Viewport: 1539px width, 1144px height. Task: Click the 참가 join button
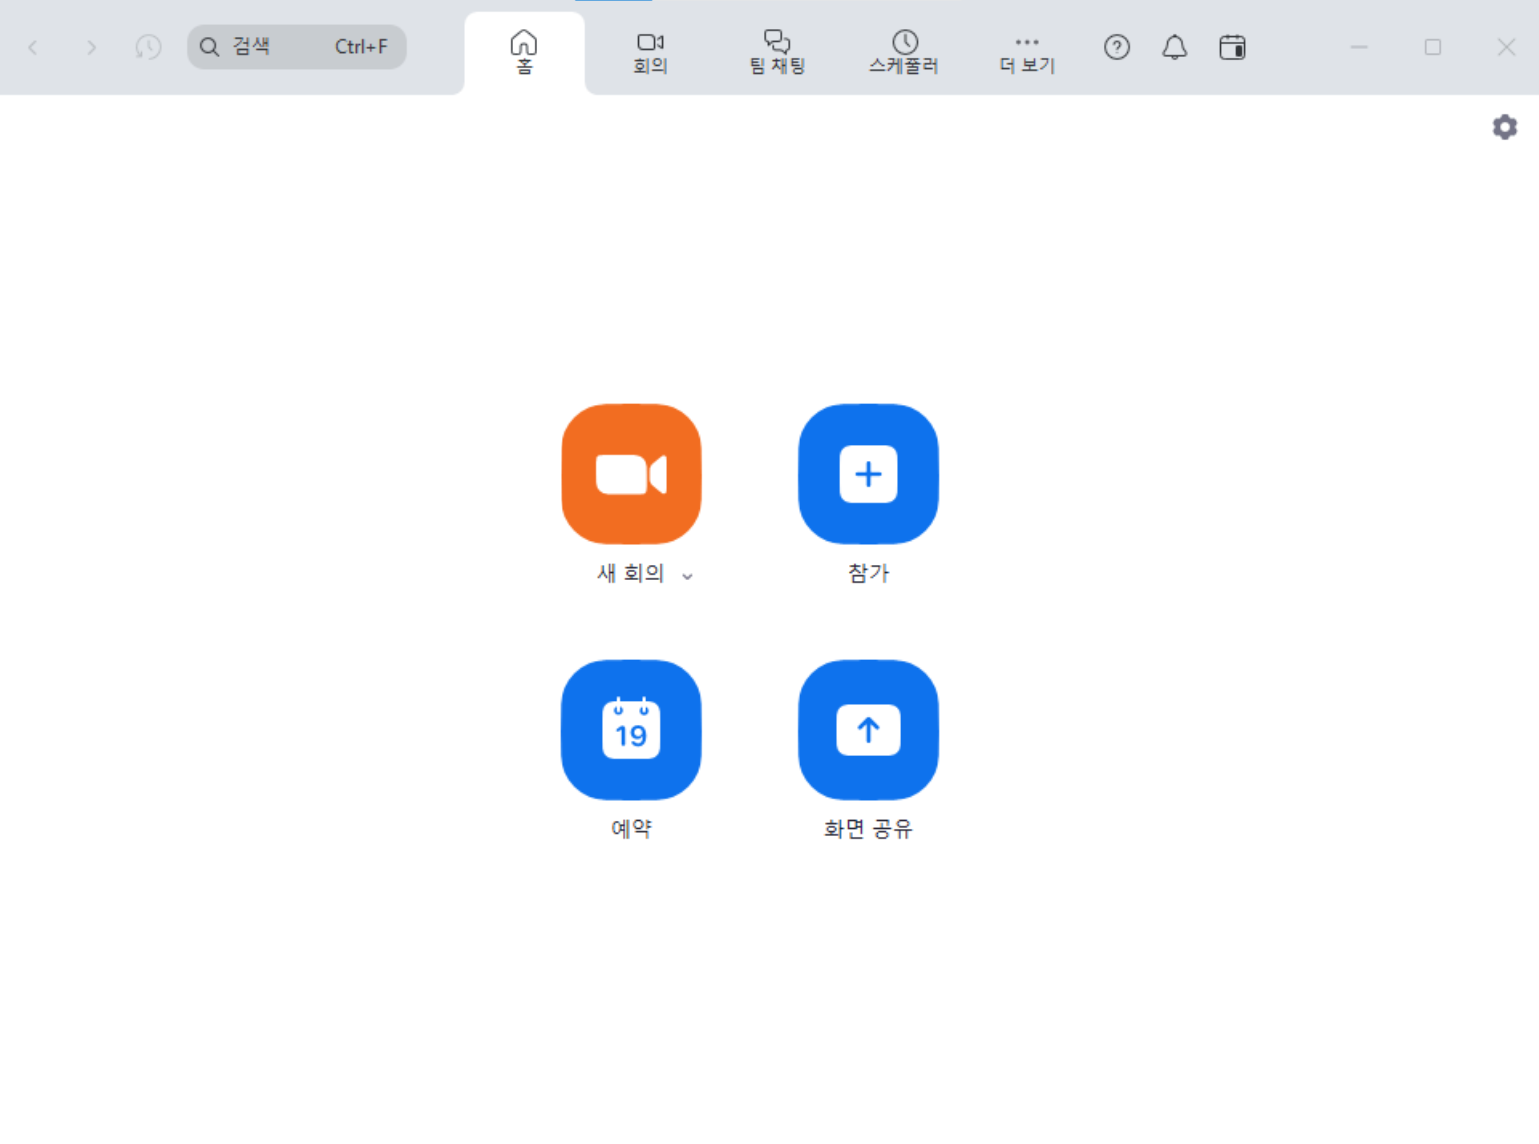click(868, 474)
